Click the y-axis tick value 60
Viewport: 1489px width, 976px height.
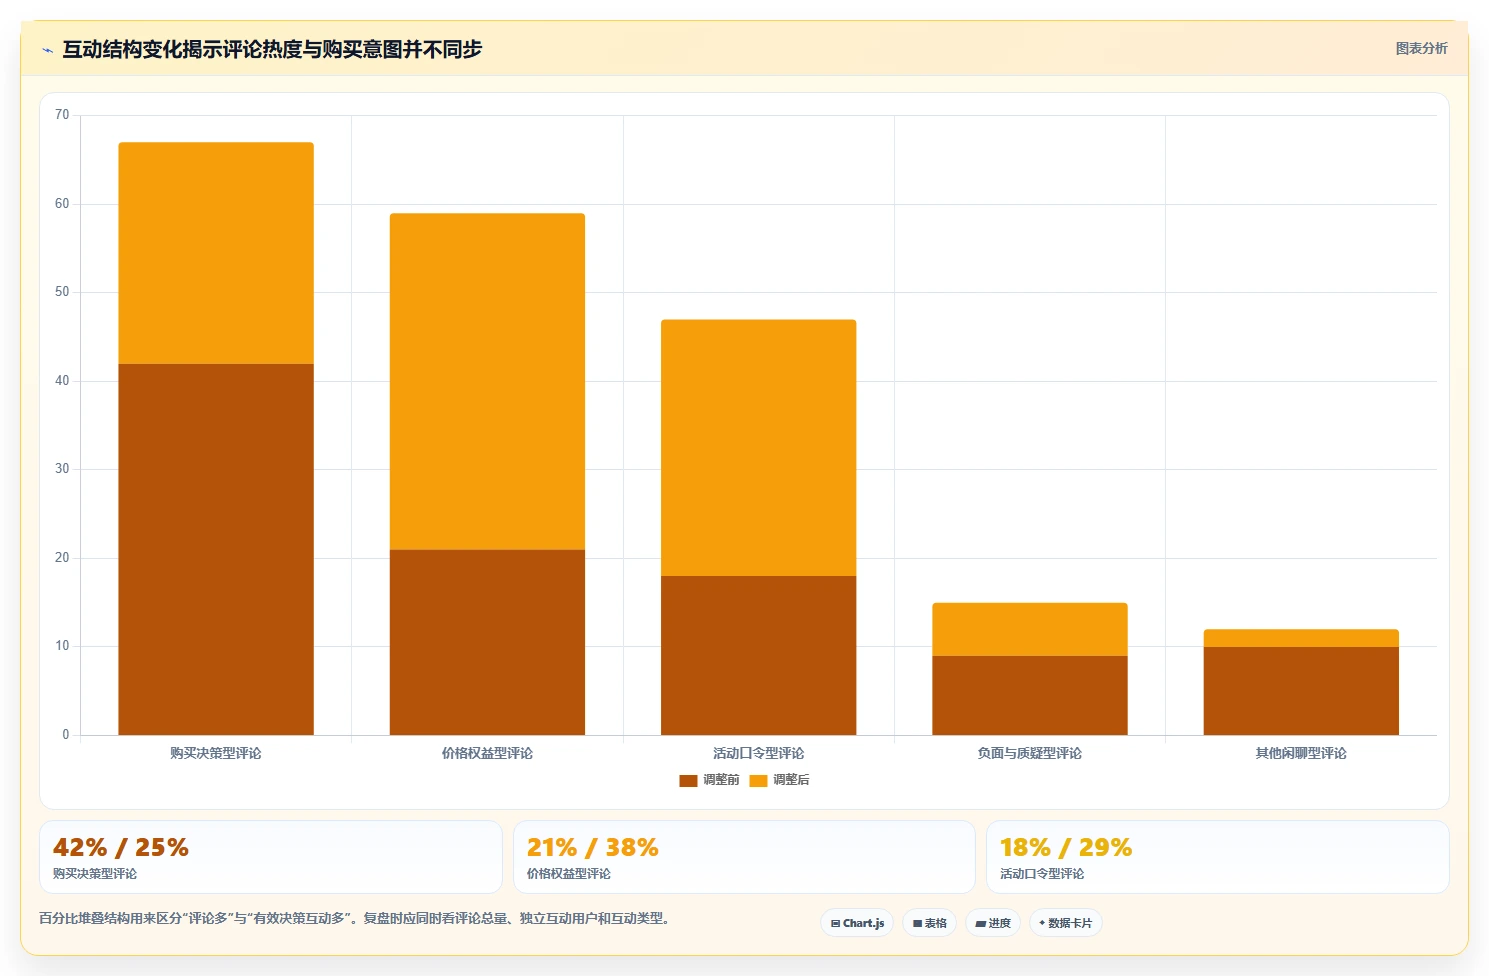(62, 204)
